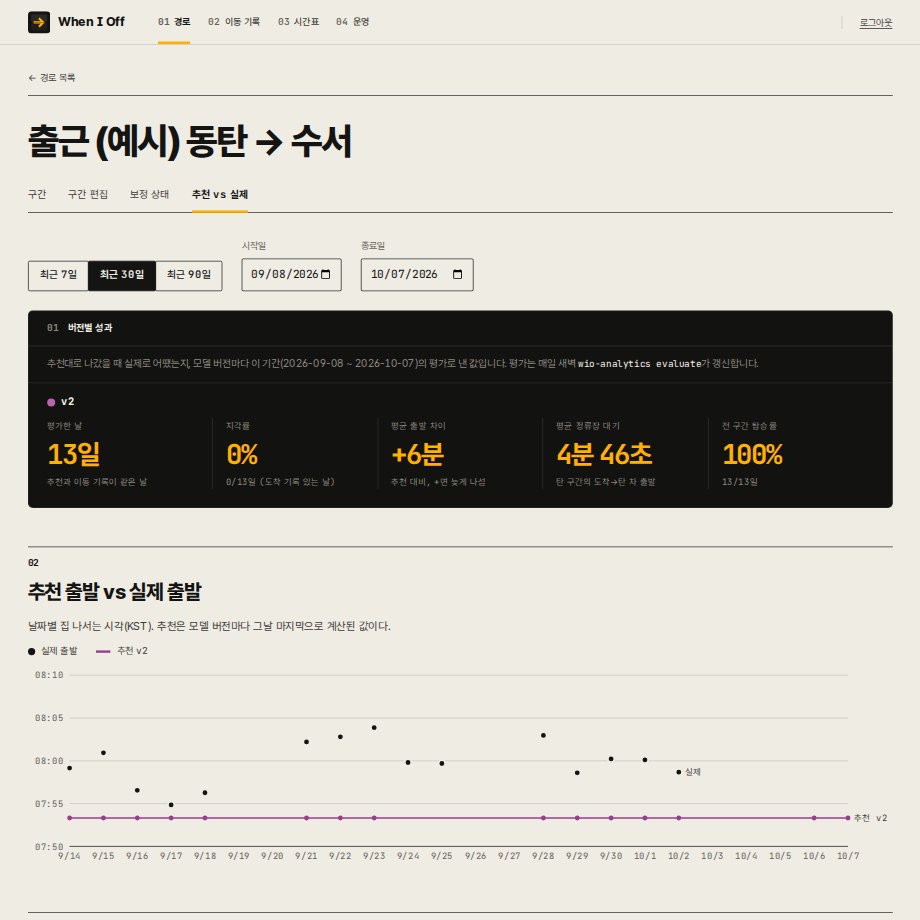The height and width of the screenshot is (920, 920).
Task: Click the 버전별 성과 panel heading
Action: click(x=90, y=327)
